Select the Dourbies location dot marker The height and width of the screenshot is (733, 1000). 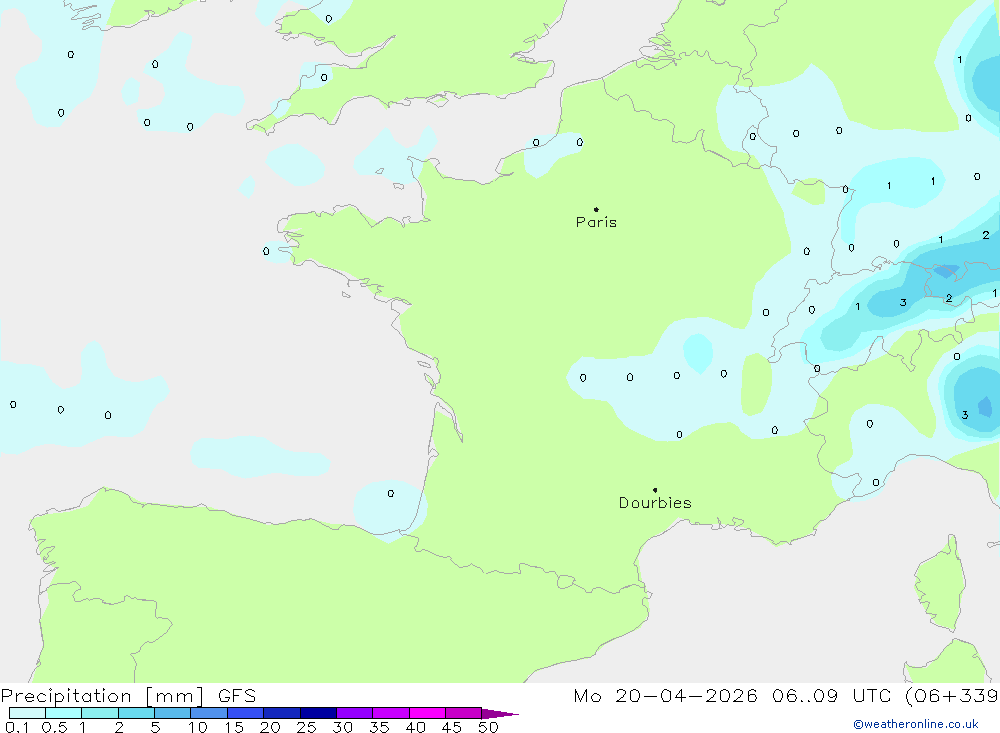tap(655, 490)
